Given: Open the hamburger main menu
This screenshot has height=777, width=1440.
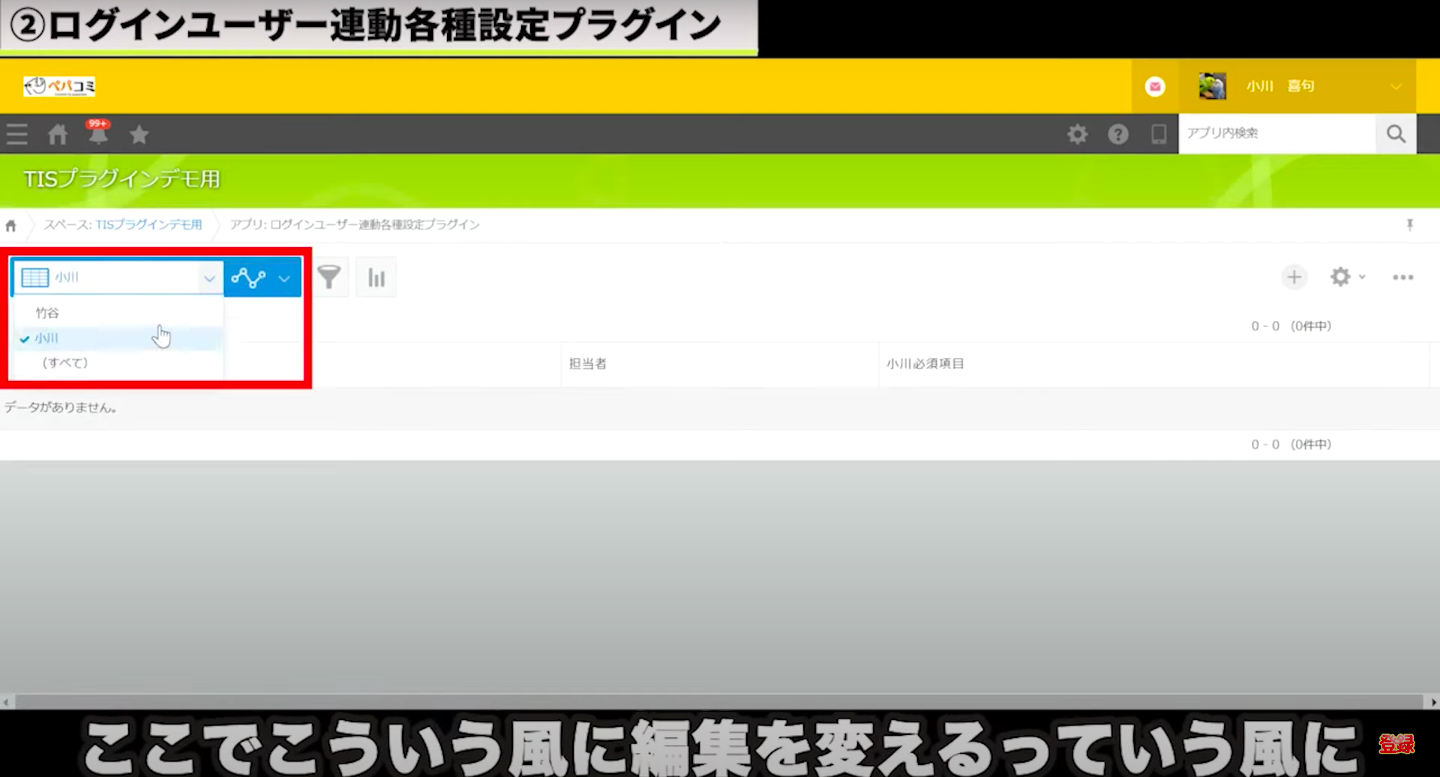Looking at the screenshot, I should coord(16,134).
